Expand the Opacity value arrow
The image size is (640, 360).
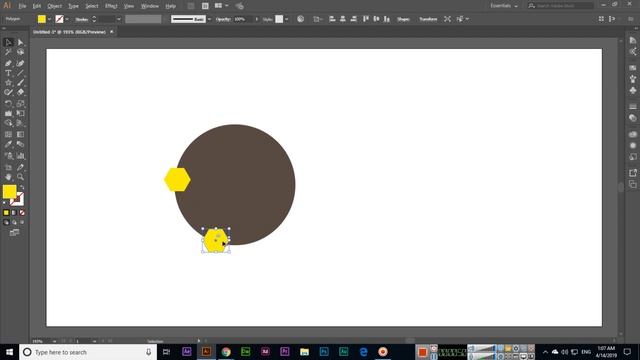click(256, 19)
